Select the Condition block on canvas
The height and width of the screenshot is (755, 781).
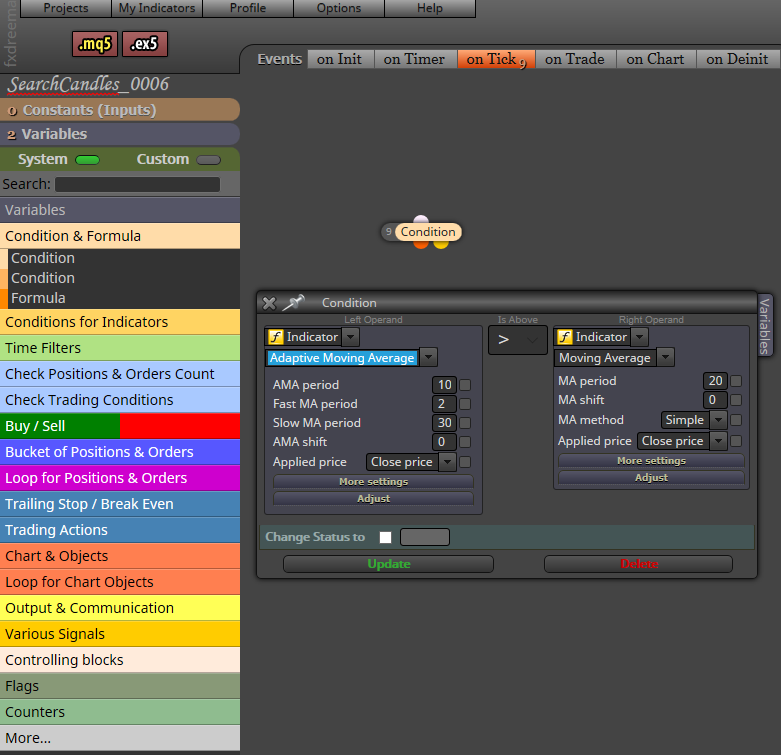pyautogui.click(x=428, y=232)
